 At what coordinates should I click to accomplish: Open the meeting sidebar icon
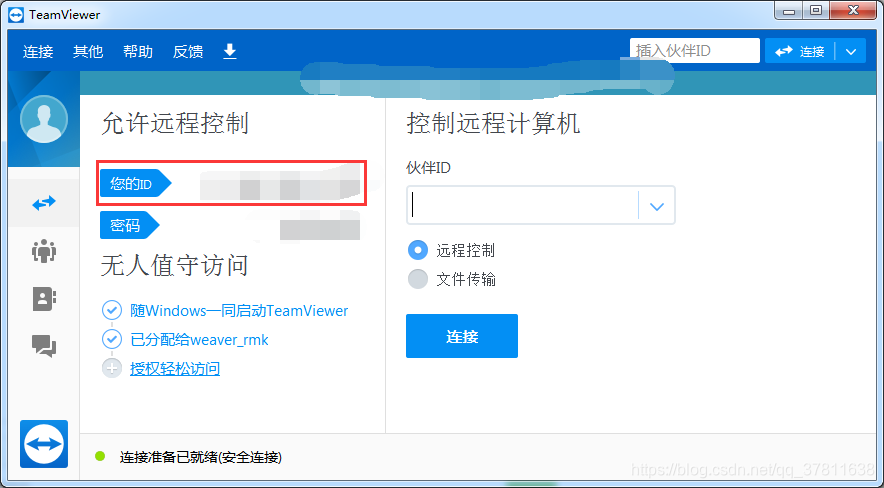pos(44,251)
